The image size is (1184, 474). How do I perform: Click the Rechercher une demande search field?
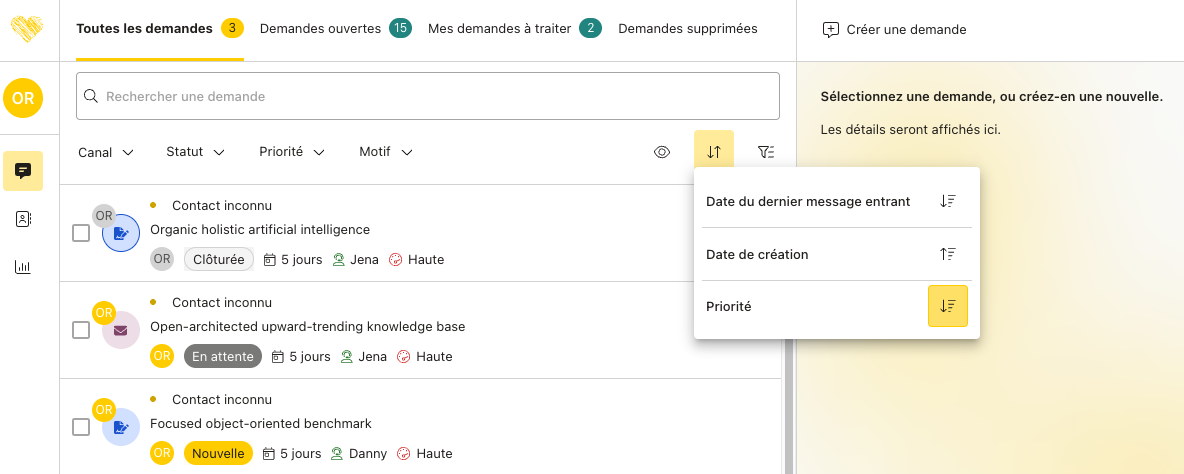coord(427,96)
